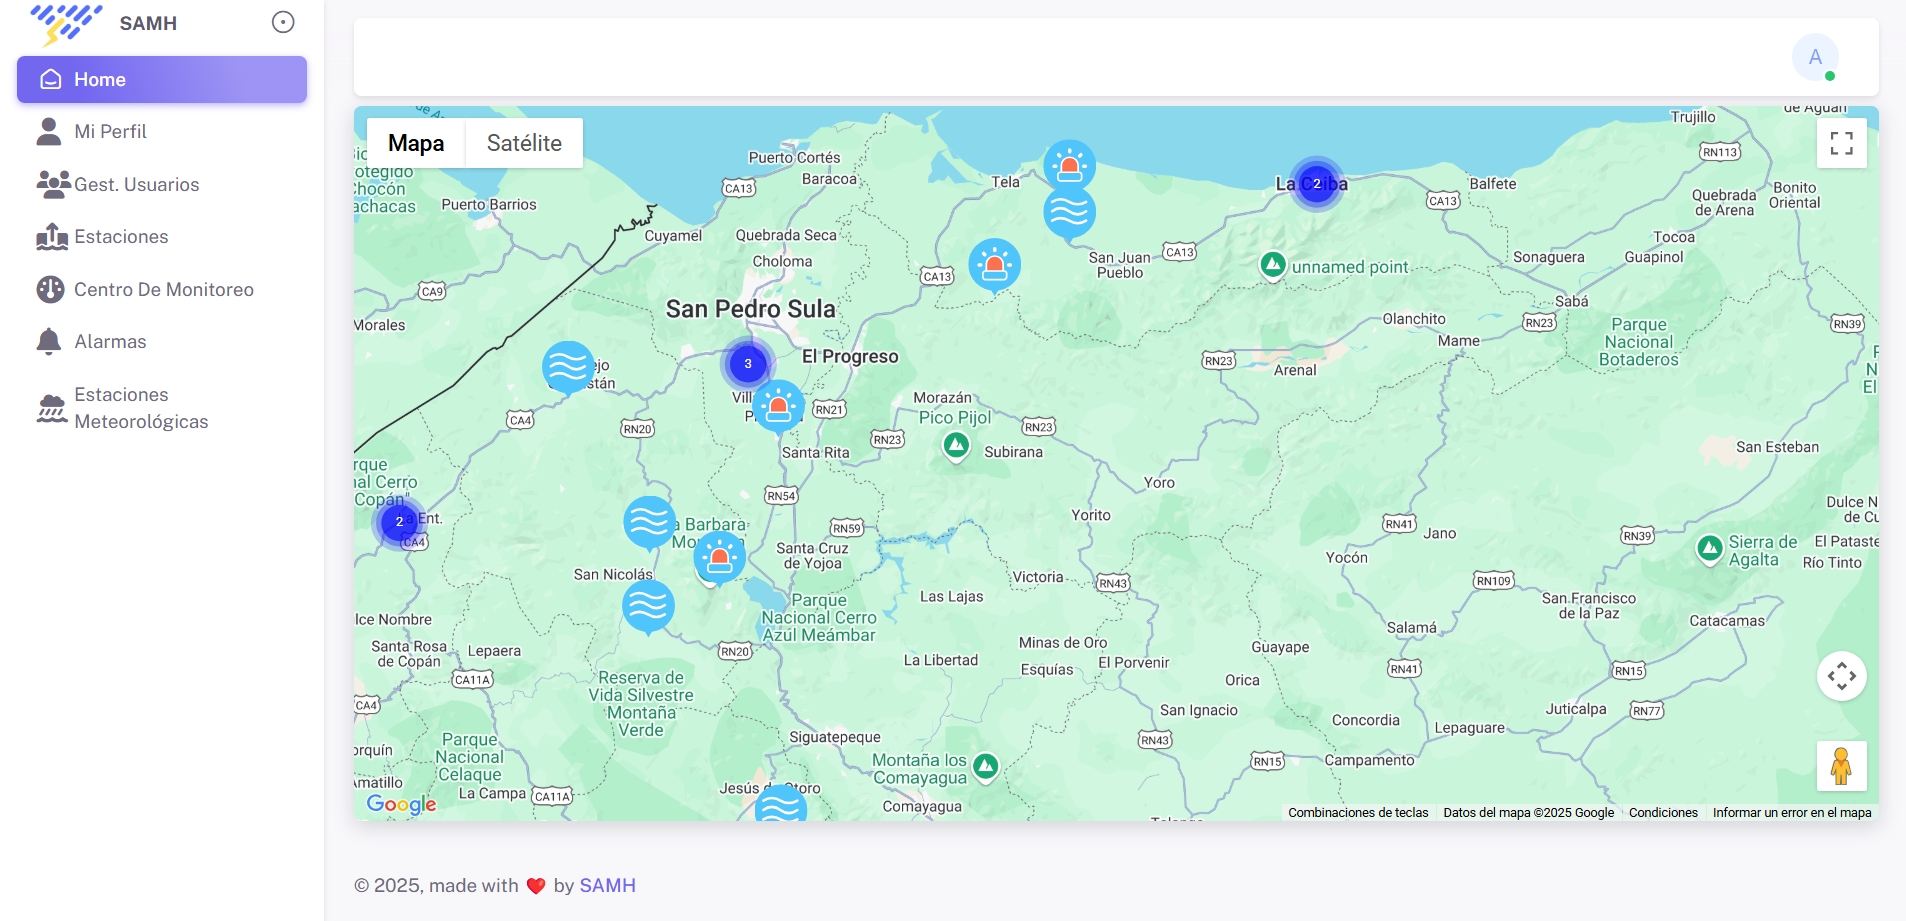Click the pan control icon on the map
The image size is (1906, 921).
[1843, 676]
